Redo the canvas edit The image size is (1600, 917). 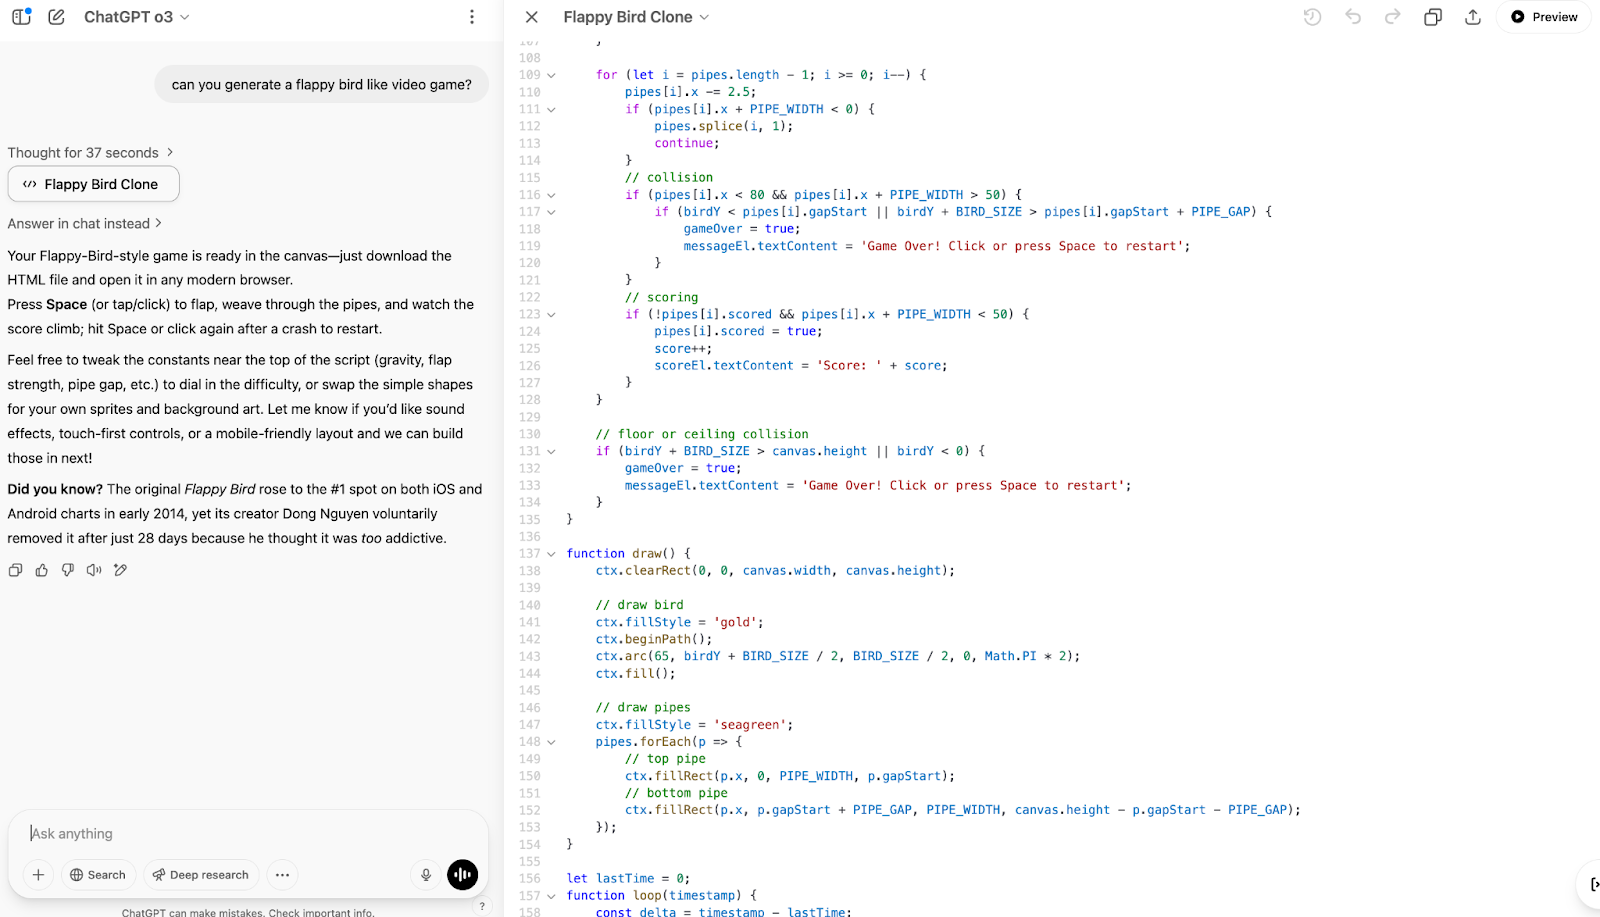coord(1393,17)
